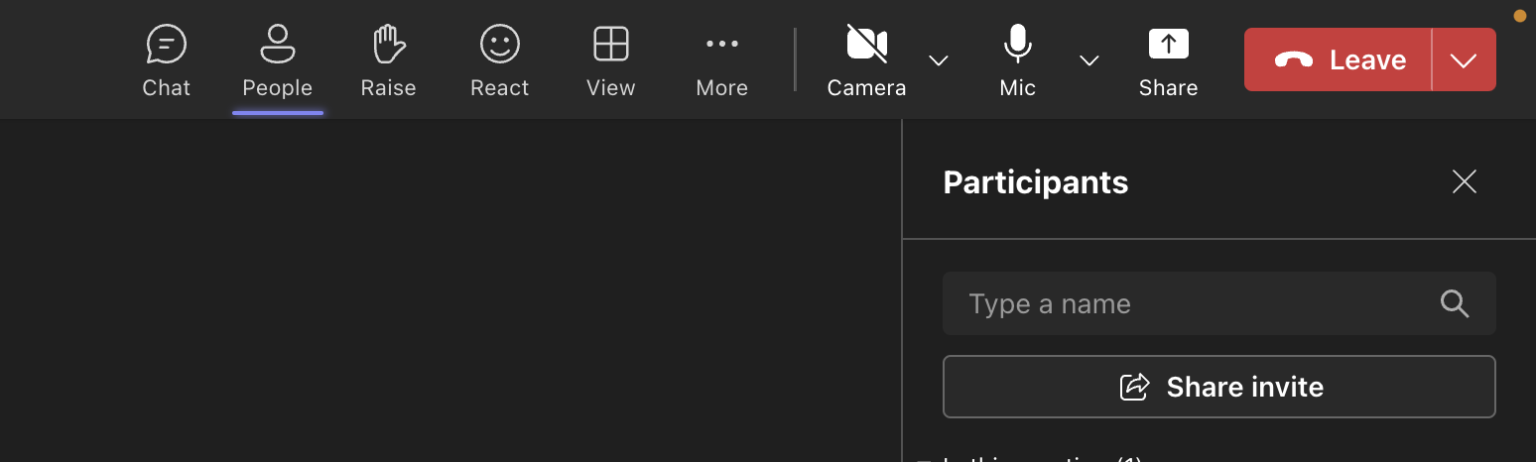Open the More actions menu

pyautogui.click(x=721, y=60)
